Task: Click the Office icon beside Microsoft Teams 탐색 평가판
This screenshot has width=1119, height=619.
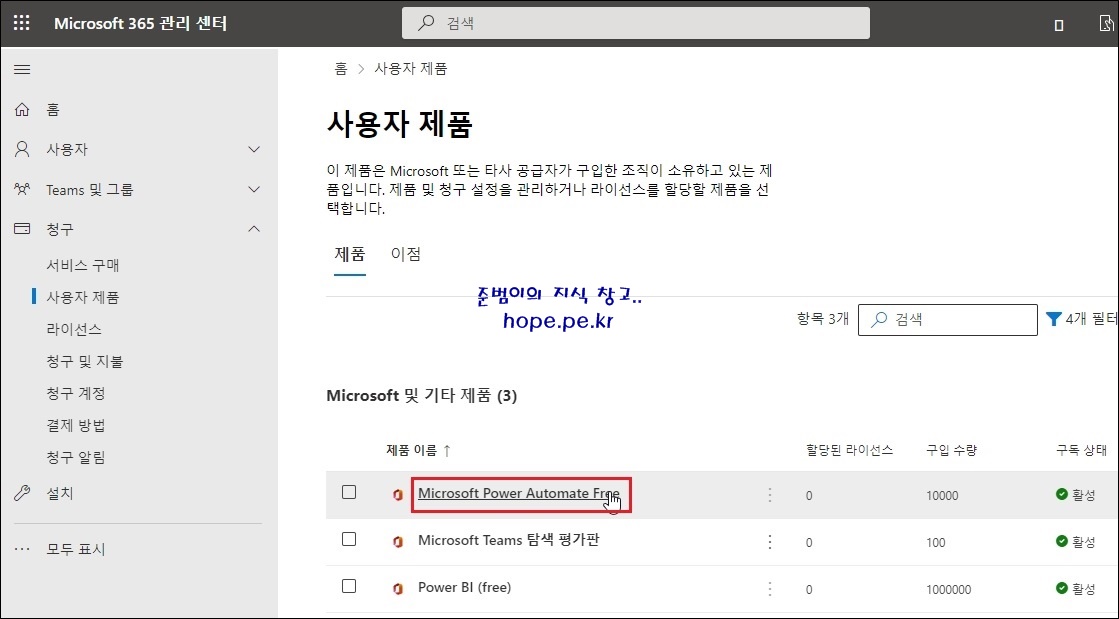Action: [398, 541]
